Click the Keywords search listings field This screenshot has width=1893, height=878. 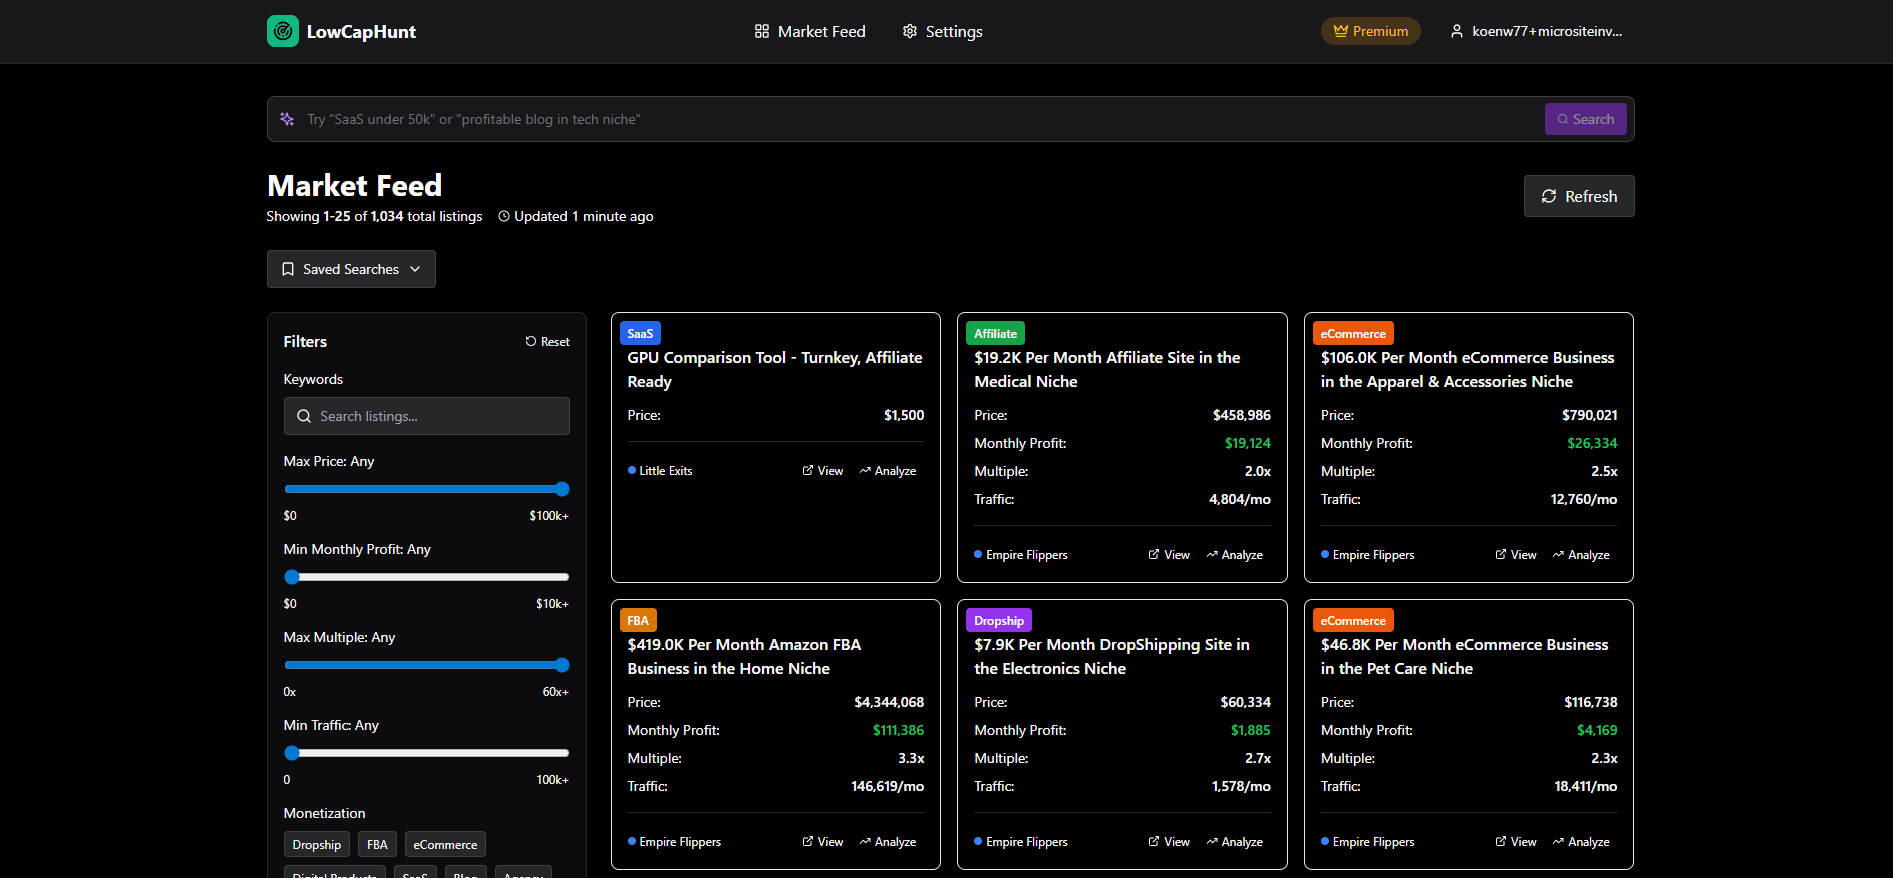point(427,416)
